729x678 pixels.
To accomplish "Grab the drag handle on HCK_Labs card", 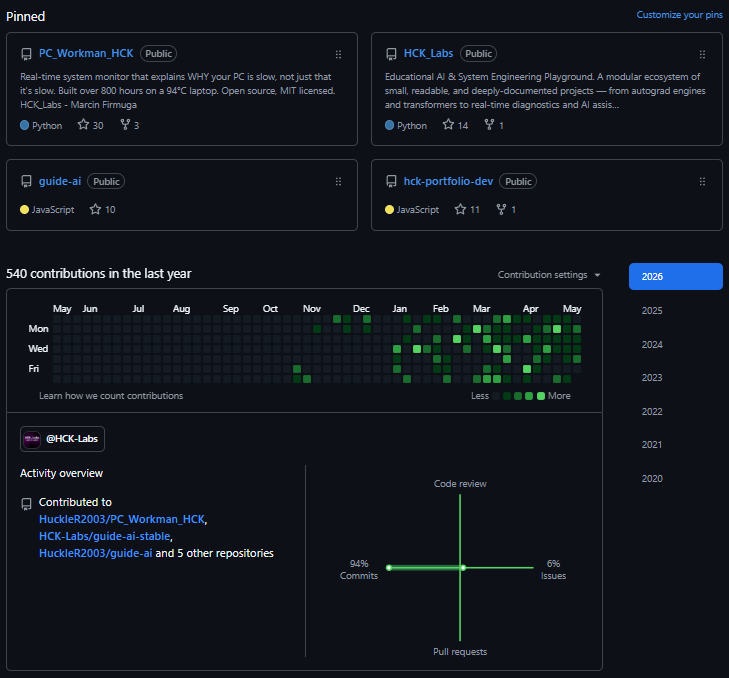I will [702, 54].
